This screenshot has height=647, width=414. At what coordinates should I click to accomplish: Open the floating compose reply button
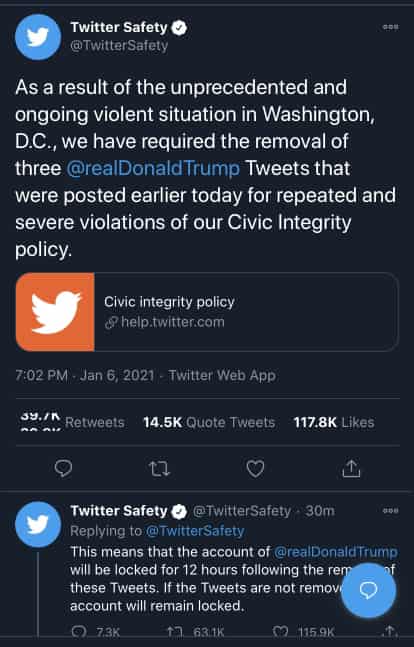point(368,590)
